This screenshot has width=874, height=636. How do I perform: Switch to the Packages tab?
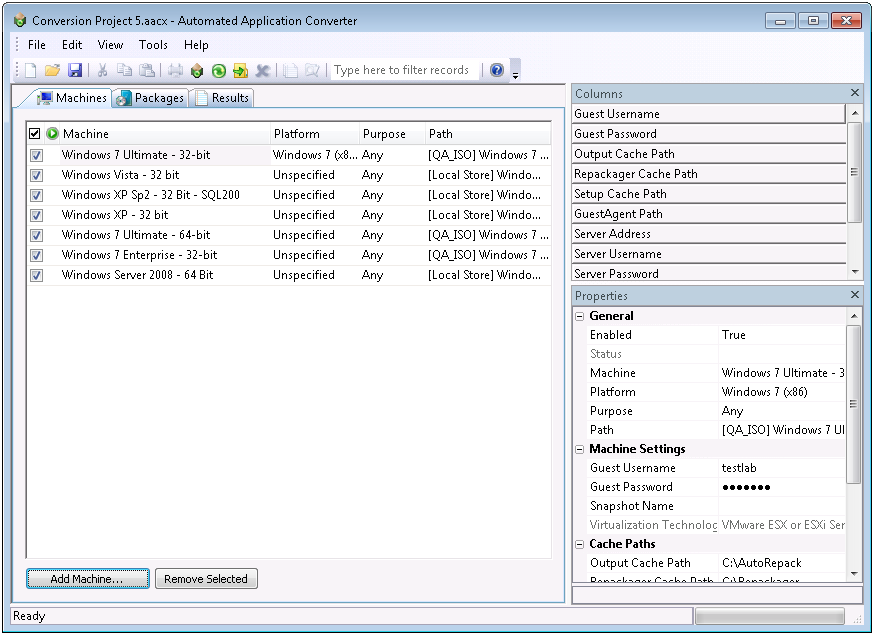(150, 98)
